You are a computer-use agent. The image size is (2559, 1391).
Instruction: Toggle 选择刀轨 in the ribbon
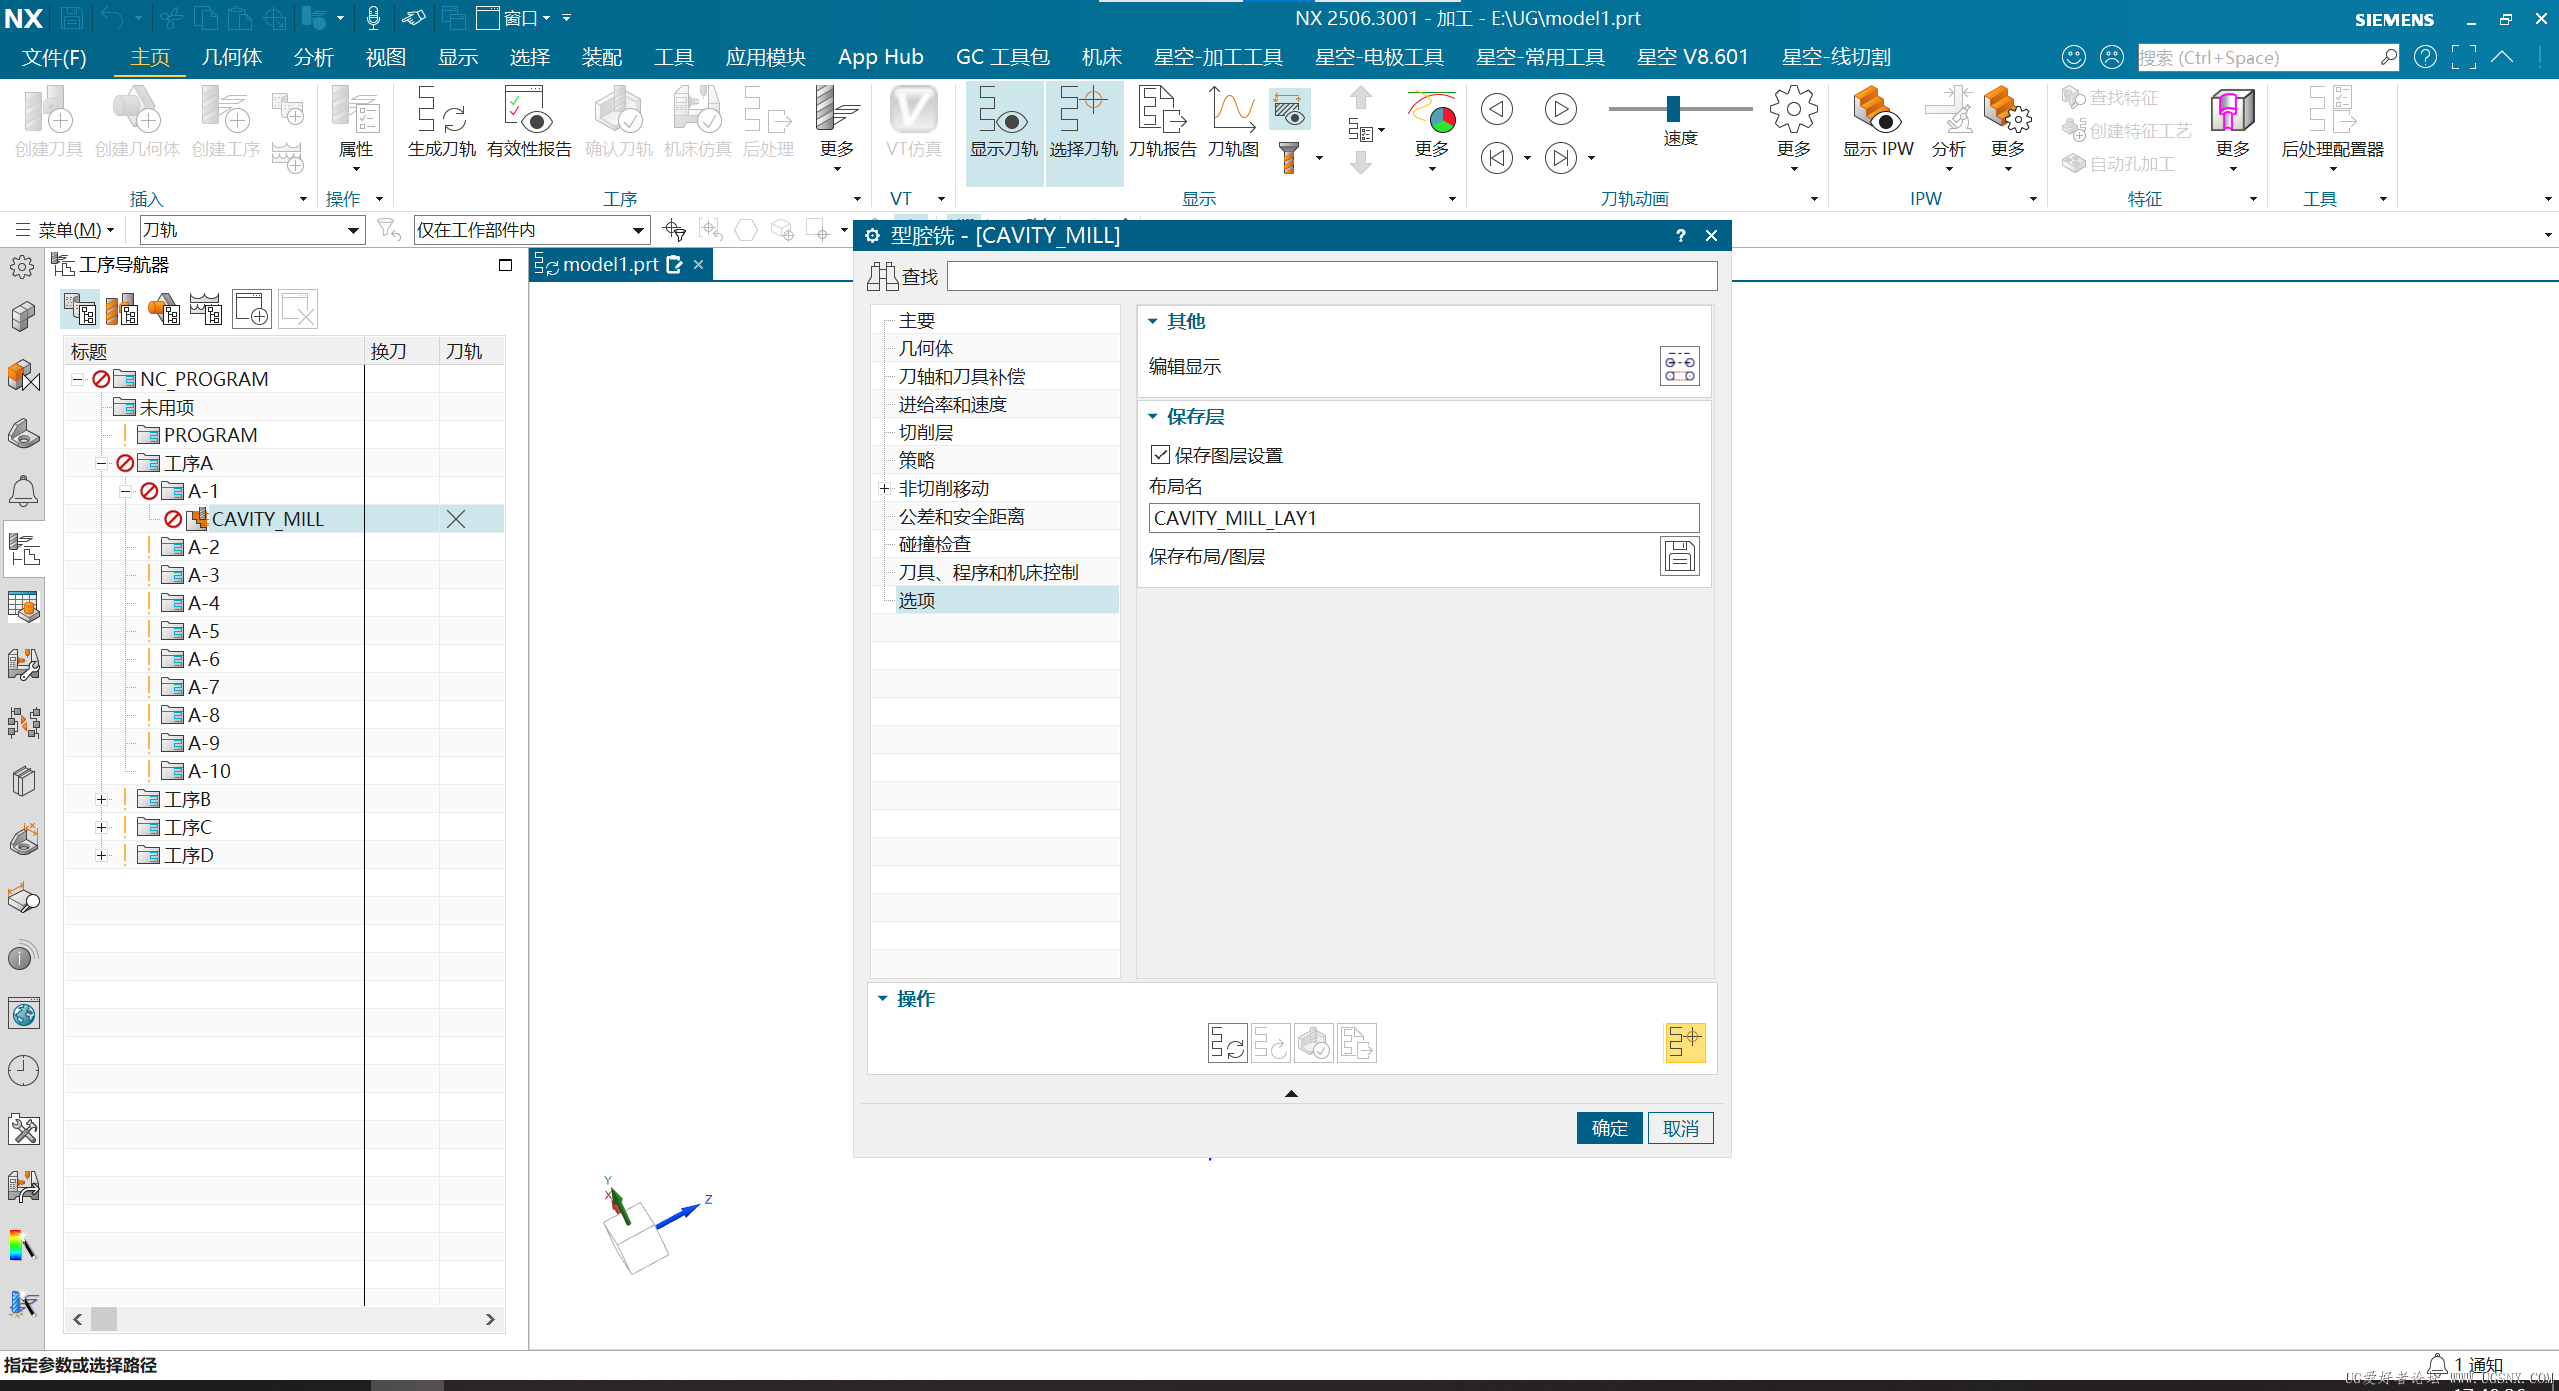pos(1084,124)
